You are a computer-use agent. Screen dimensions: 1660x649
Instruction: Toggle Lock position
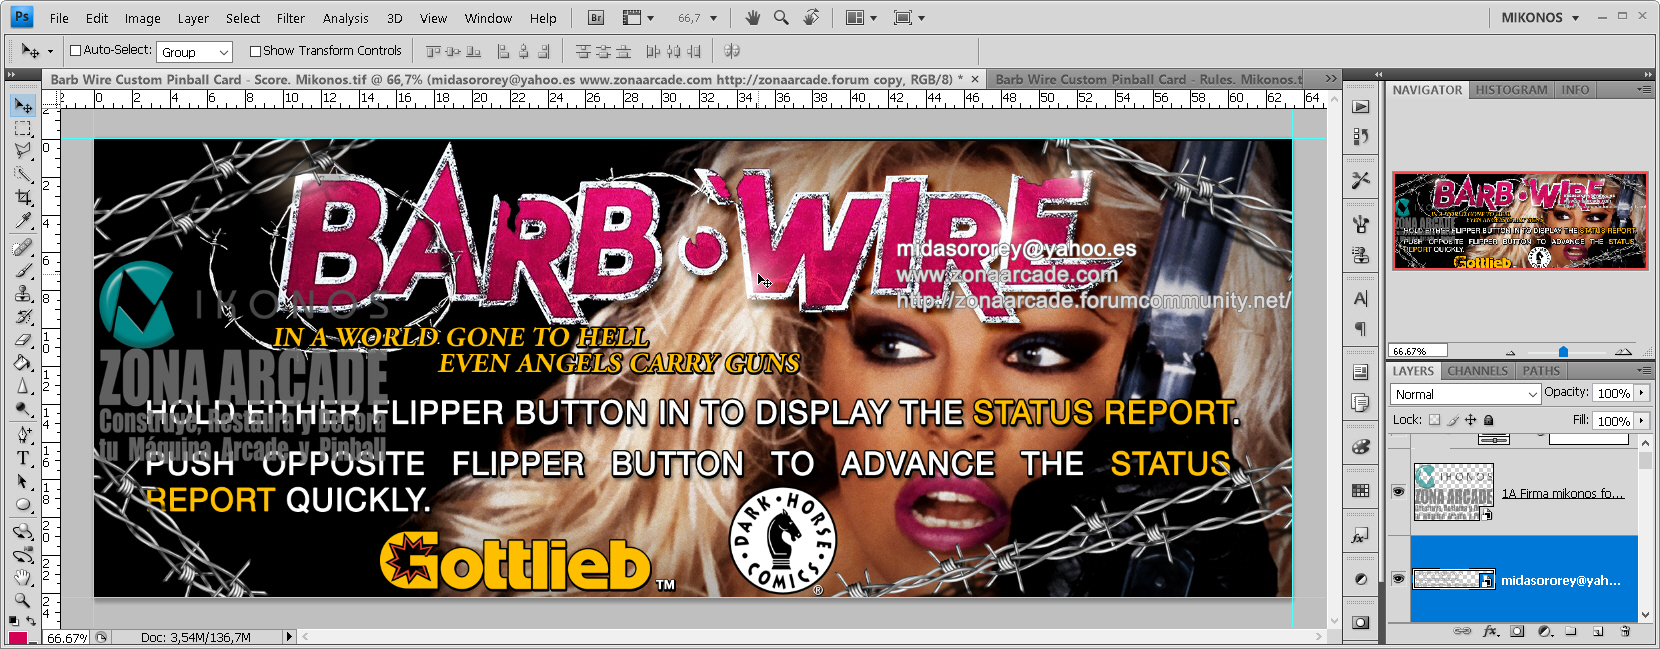pos(1471,420)
